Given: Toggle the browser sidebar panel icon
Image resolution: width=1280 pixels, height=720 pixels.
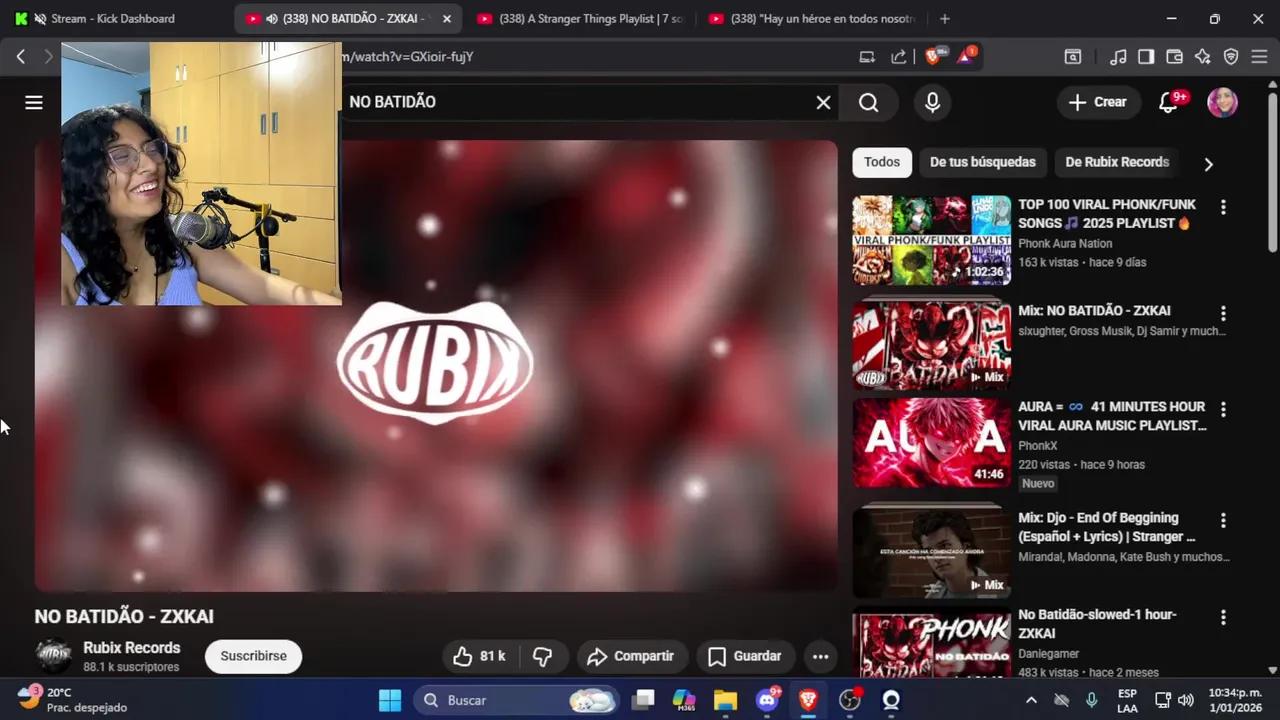Looking at the screenshot, I should point(1146,57).
